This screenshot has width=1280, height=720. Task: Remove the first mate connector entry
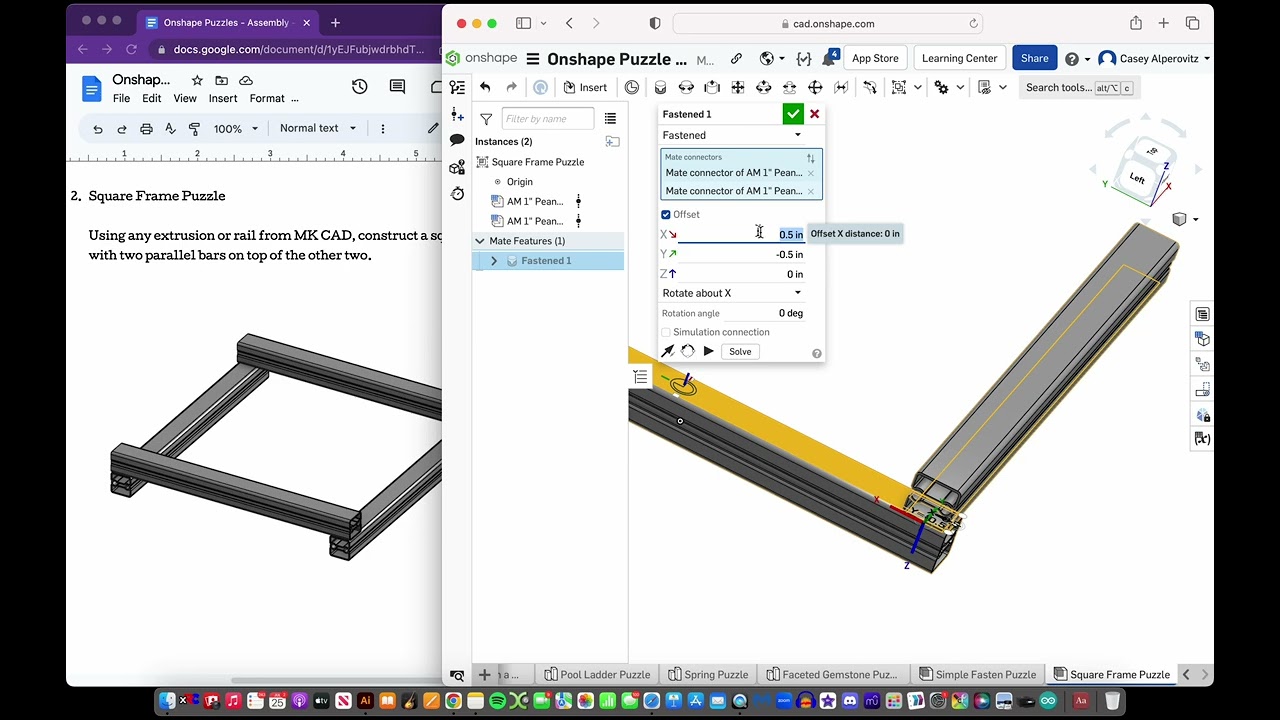(811, 173)
